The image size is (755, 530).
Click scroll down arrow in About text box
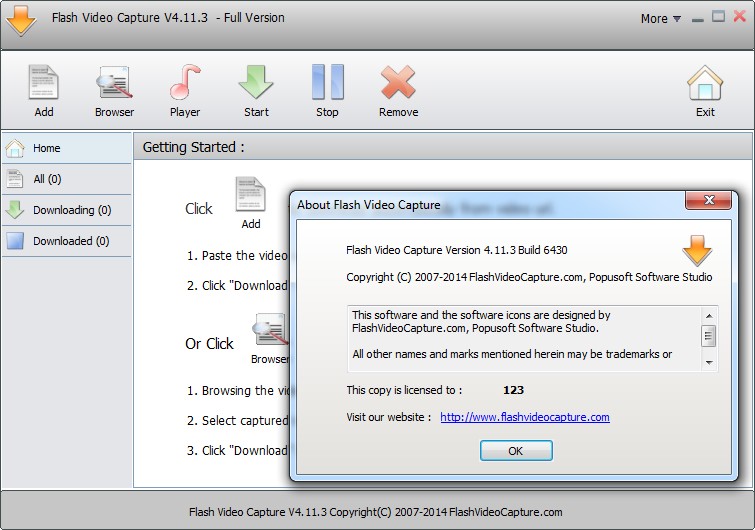[709, 362]
